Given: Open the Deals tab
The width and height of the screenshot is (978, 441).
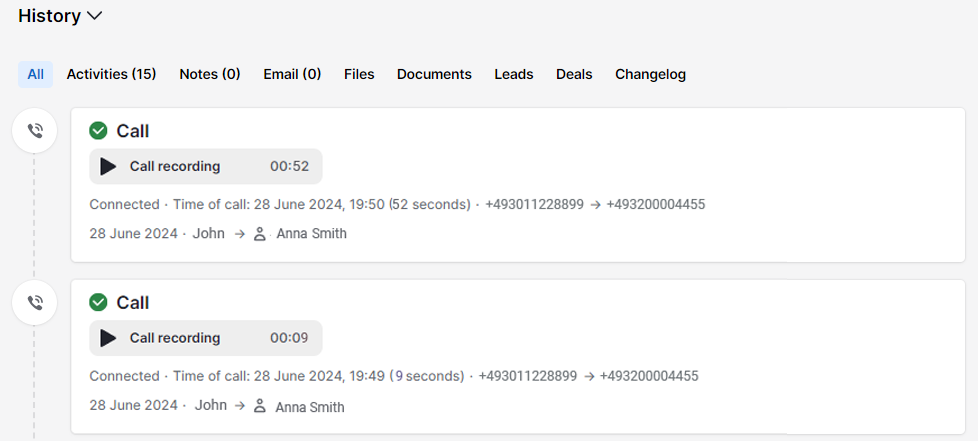Looking at the screenshot, I should [x=574, y=74].
